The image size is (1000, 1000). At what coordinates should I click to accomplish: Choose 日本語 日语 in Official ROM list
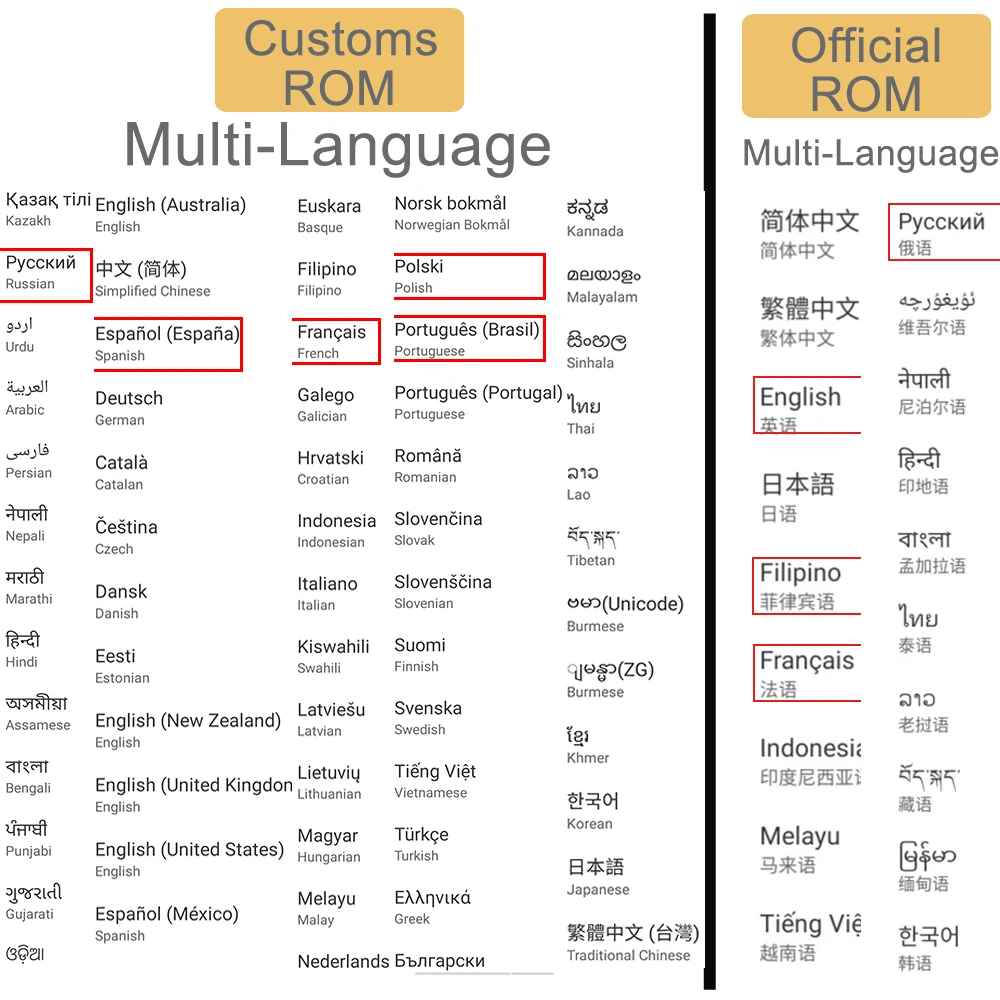tap(797, 497)
